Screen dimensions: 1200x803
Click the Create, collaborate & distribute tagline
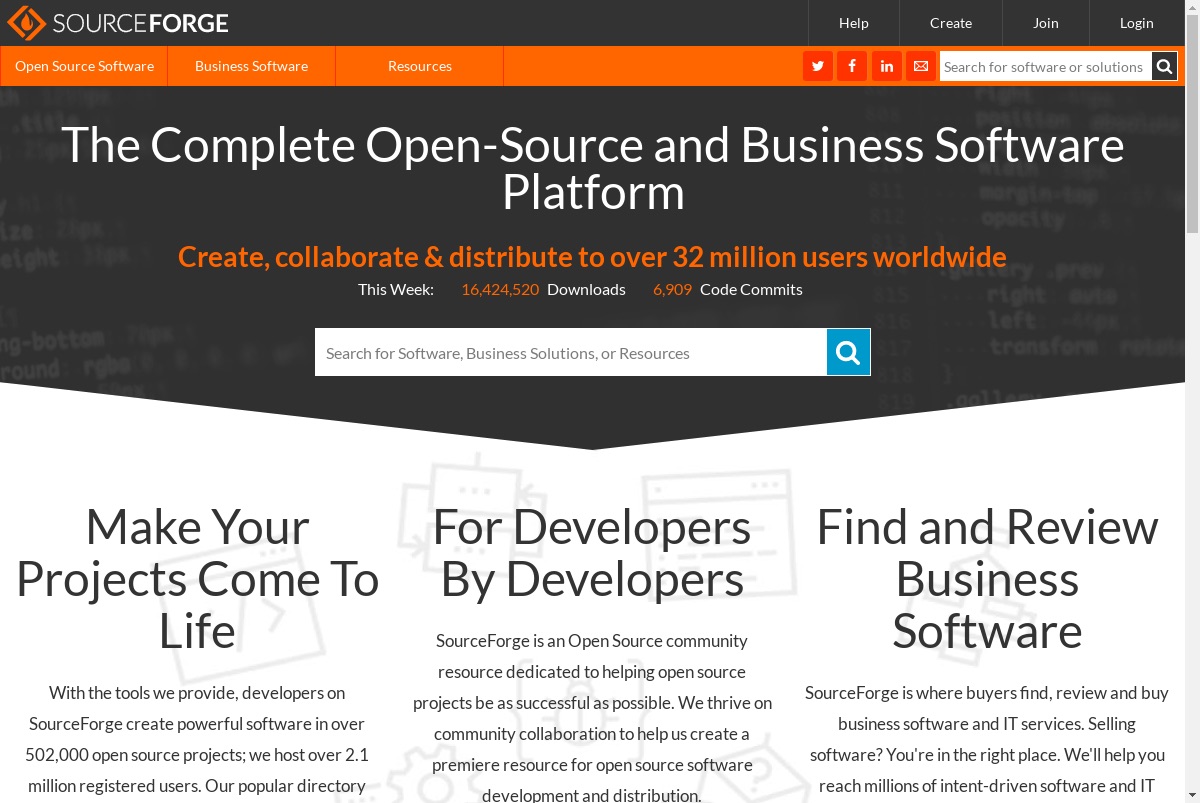592,257
